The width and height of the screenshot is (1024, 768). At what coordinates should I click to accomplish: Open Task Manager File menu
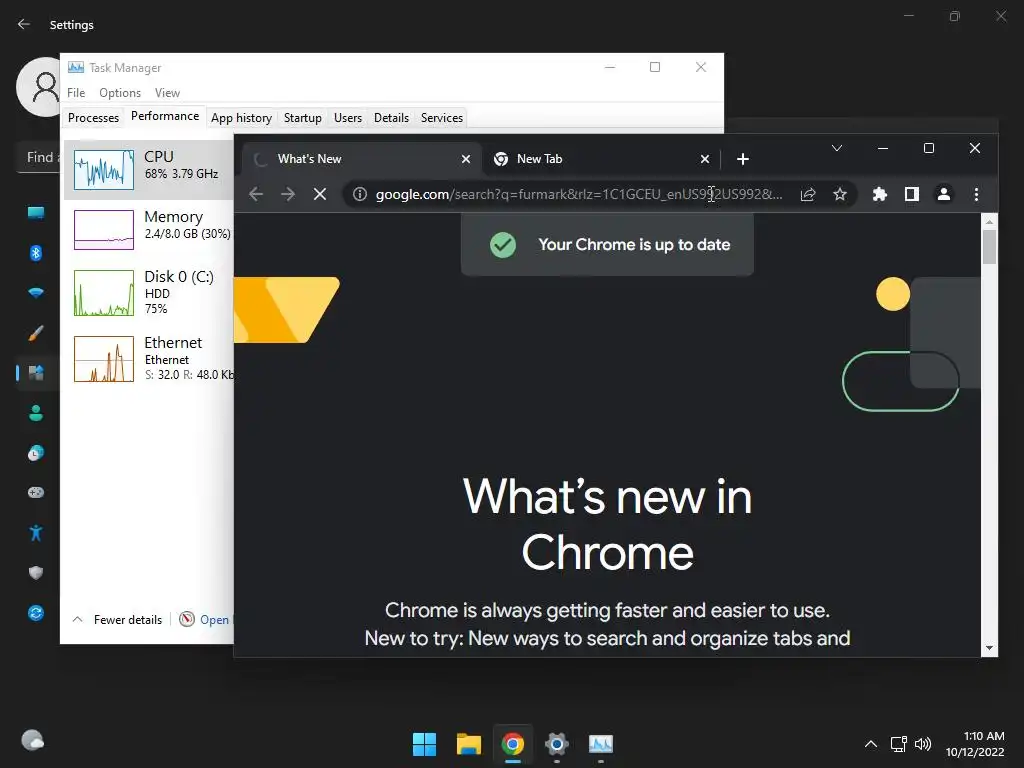[x=76, y=93]
